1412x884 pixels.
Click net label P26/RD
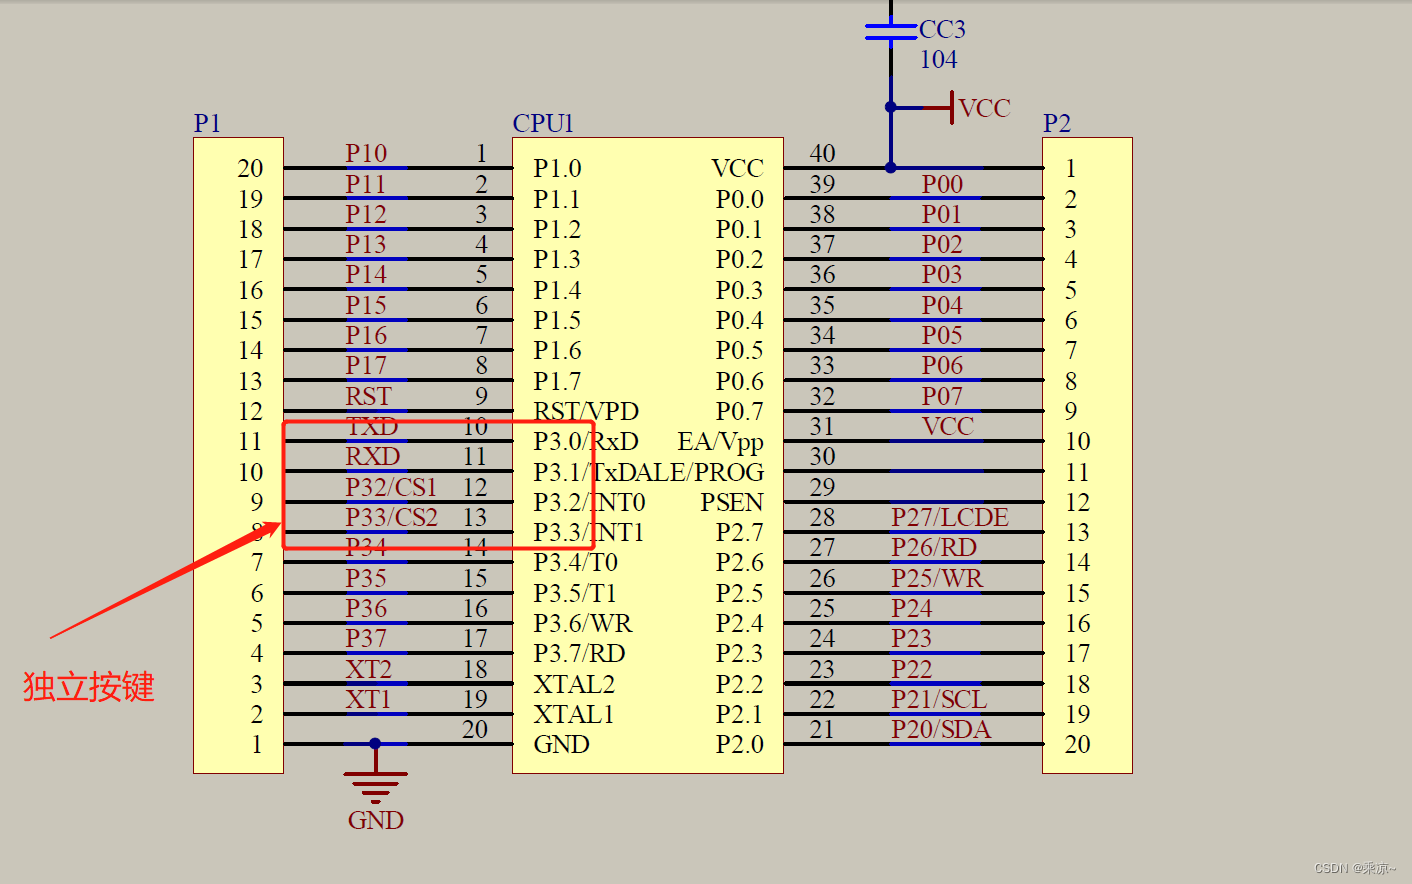click(x=934, y=547)
